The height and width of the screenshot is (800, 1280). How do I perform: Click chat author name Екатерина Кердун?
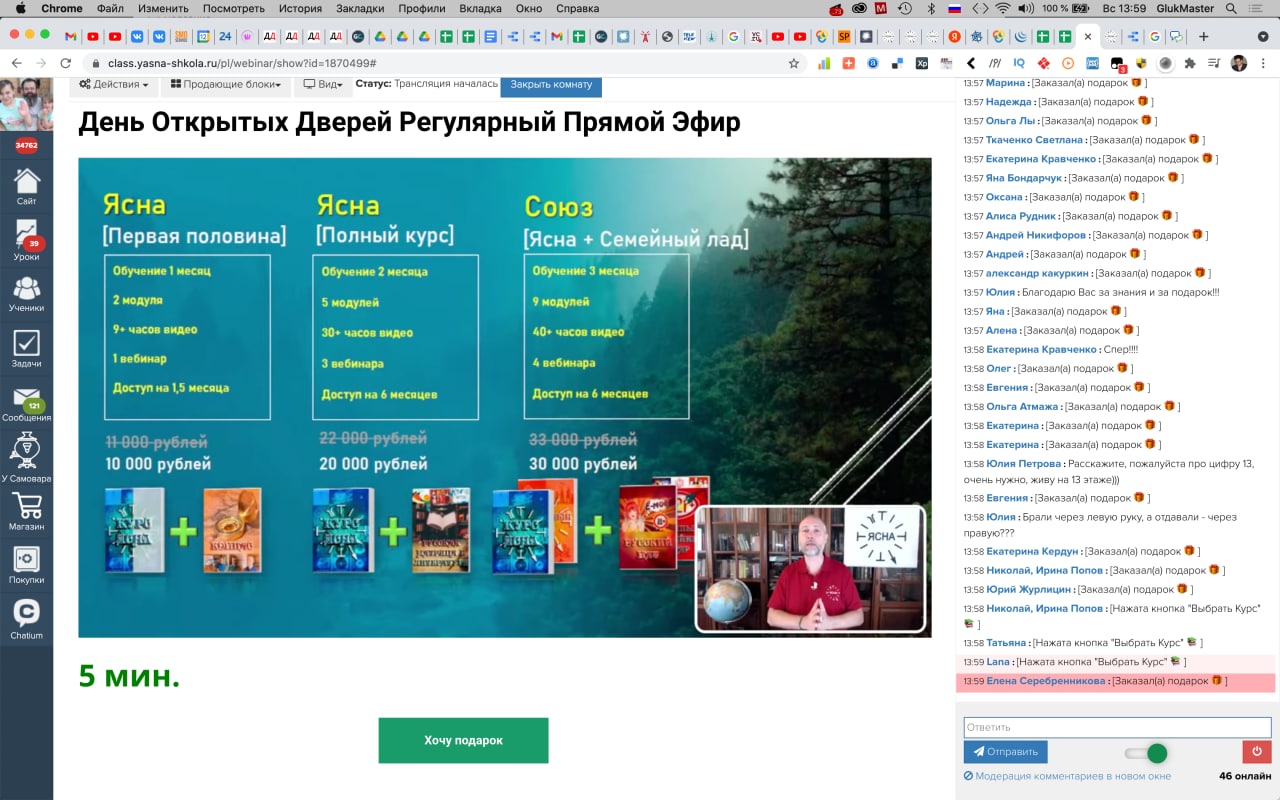click(1032, 551)
